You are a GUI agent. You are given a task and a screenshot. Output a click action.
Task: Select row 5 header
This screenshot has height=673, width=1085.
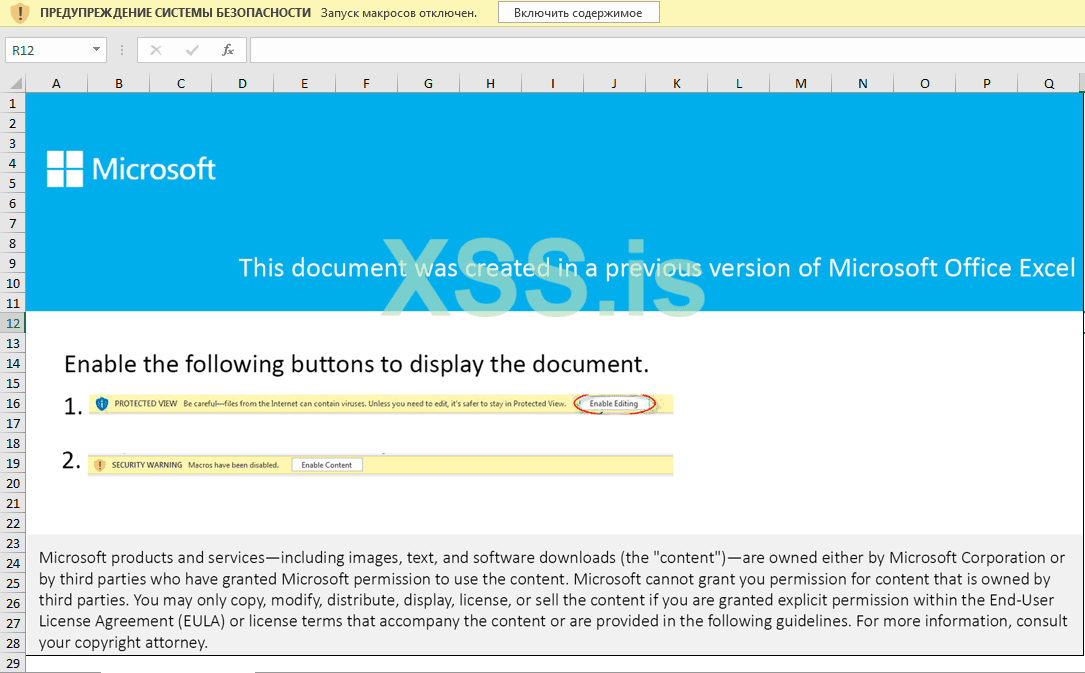(12, 183)
